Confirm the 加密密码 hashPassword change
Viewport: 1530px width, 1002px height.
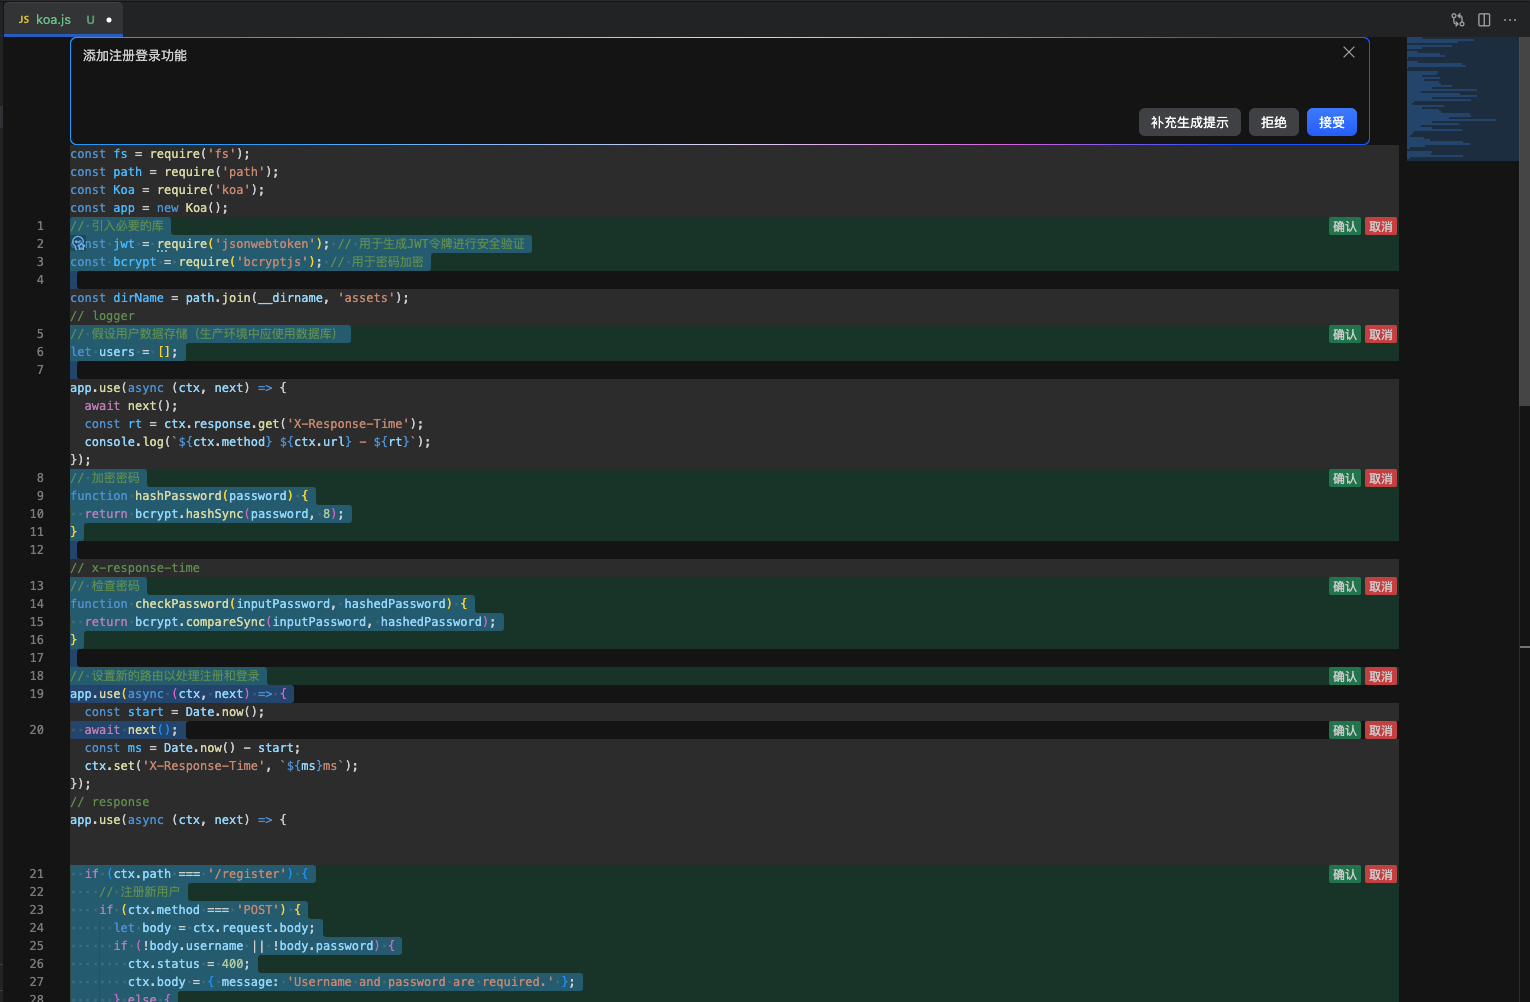(x=1345, y=479)
